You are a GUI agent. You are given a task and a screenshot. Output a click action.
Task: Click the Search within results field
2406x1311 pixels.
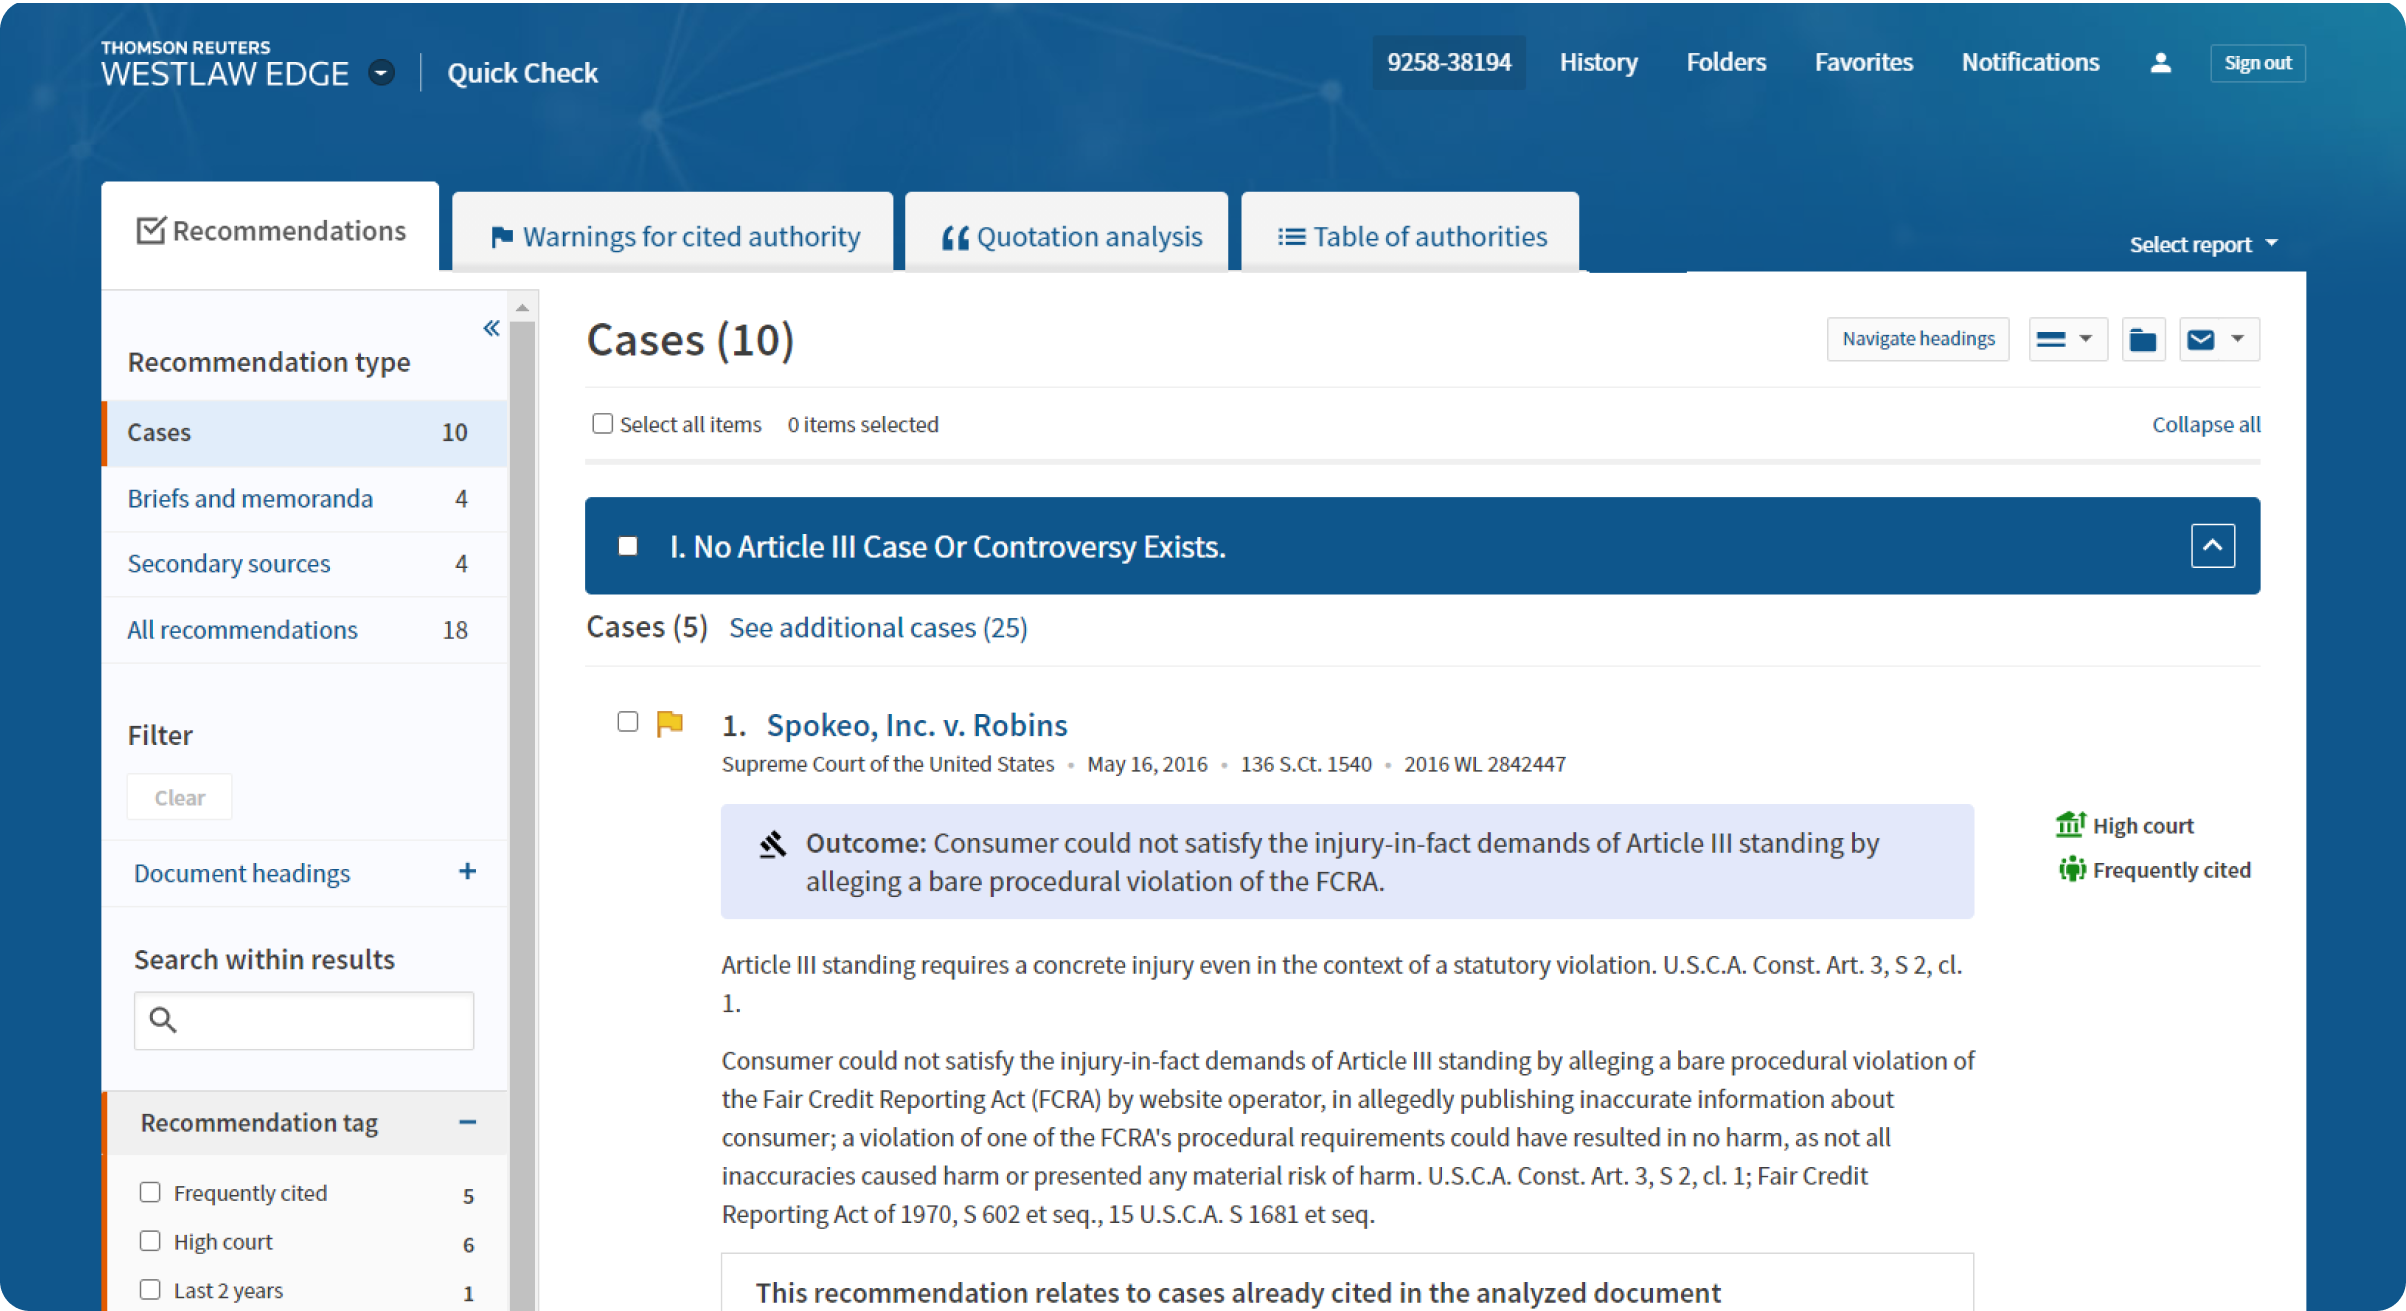pyautogui.click(x=320, y=1020)
